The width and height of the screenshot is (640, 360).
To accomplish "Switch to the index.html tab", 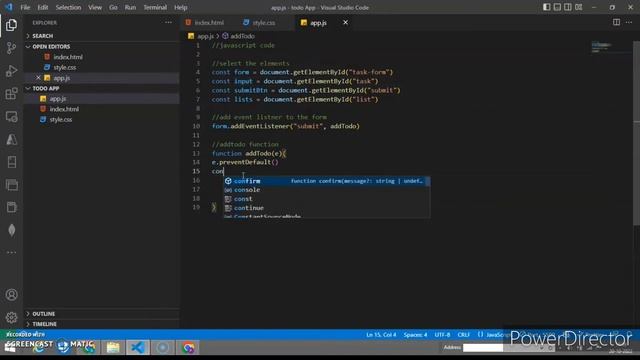I will click(x=208, y=22).
